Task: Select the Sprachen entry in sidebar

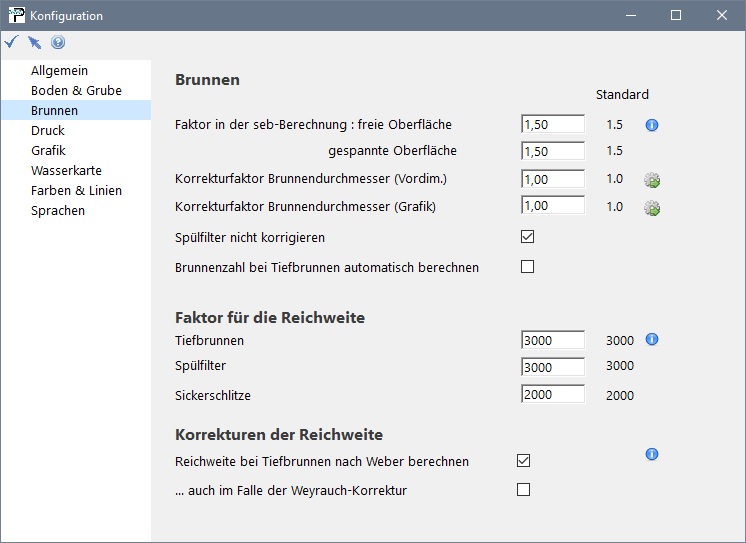Action: (x=58, y=211)
